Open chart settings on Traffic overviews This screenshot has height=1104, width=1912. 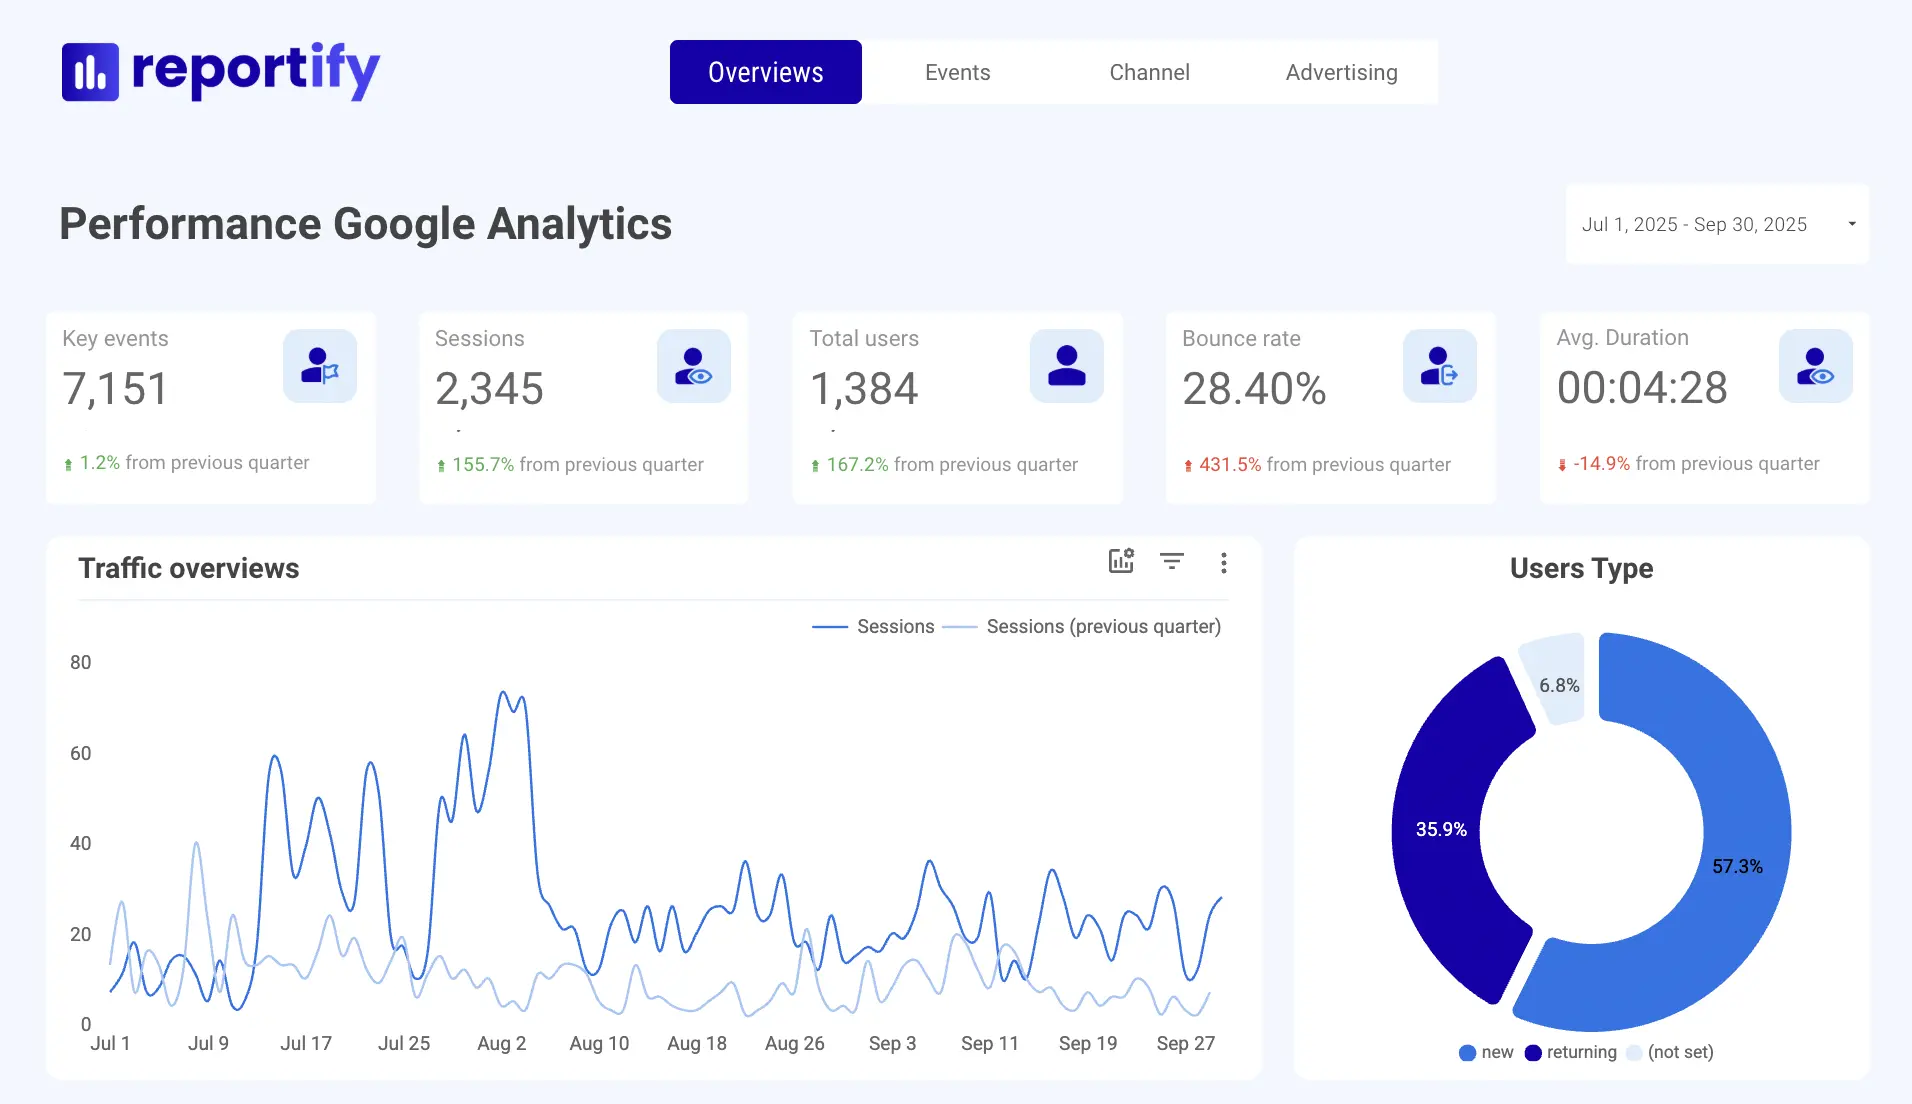tap(1120, 562)
